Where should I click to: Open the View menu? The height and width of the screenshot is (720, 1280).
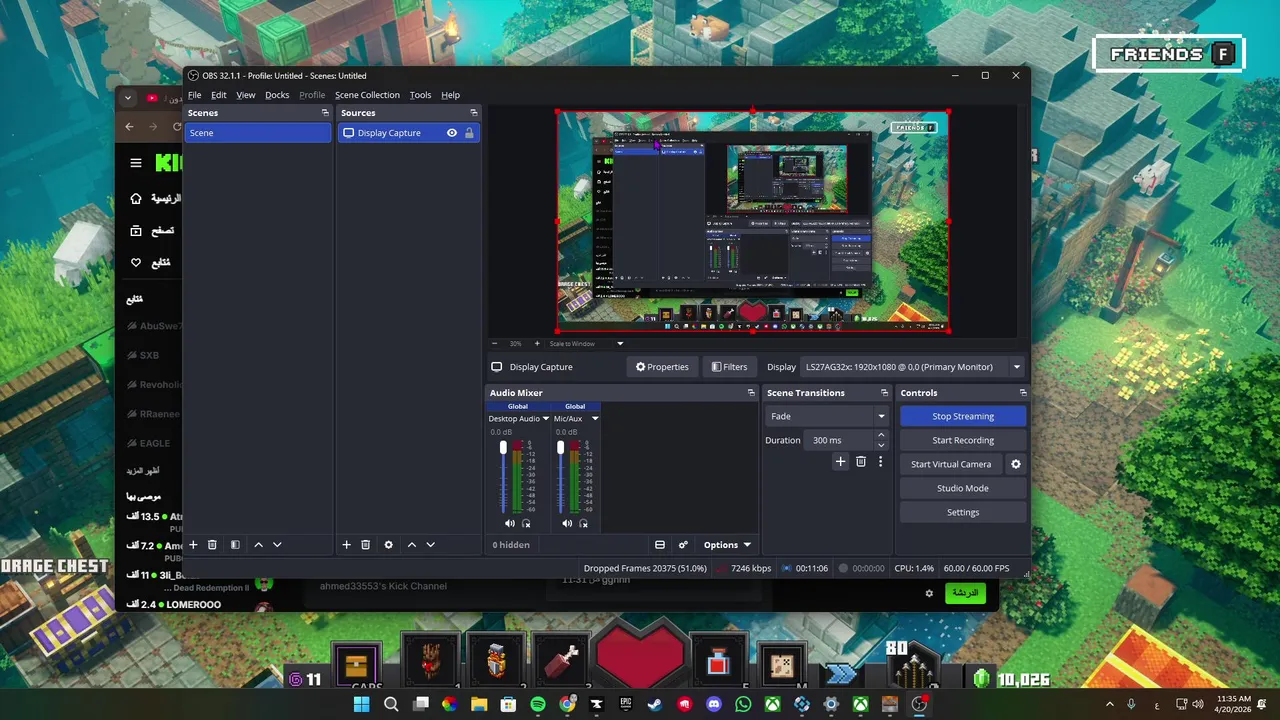tap(246, 95)
